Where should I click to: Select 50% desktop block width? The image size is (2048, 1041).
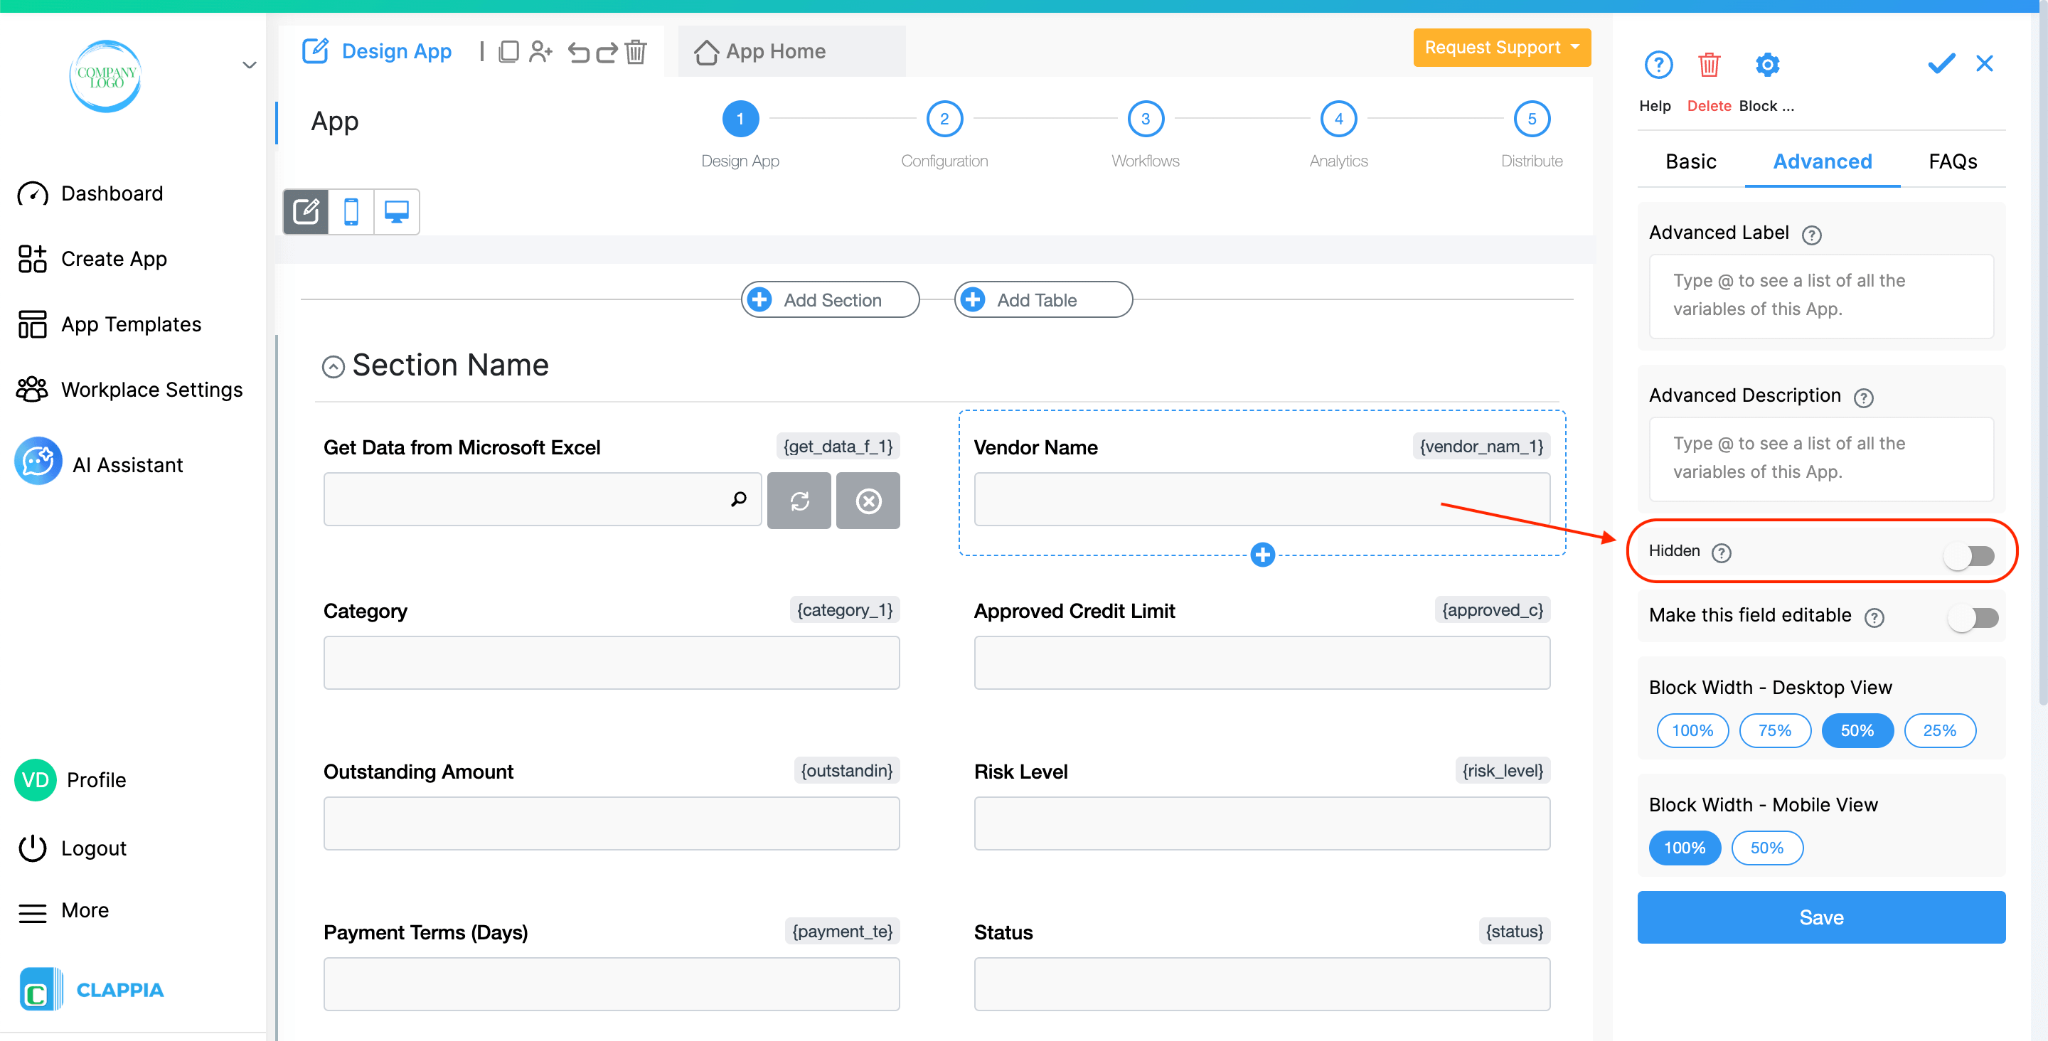[x=1857, y=731]
